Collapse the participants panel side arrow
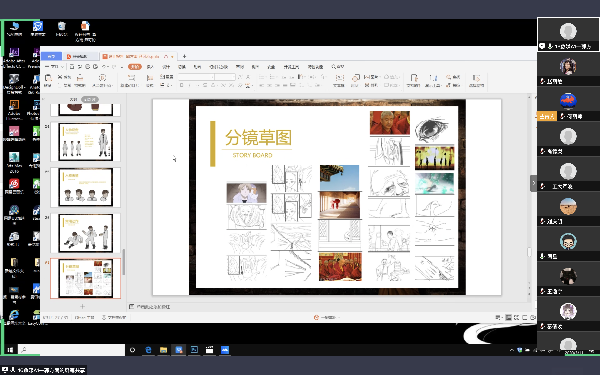 533,183
